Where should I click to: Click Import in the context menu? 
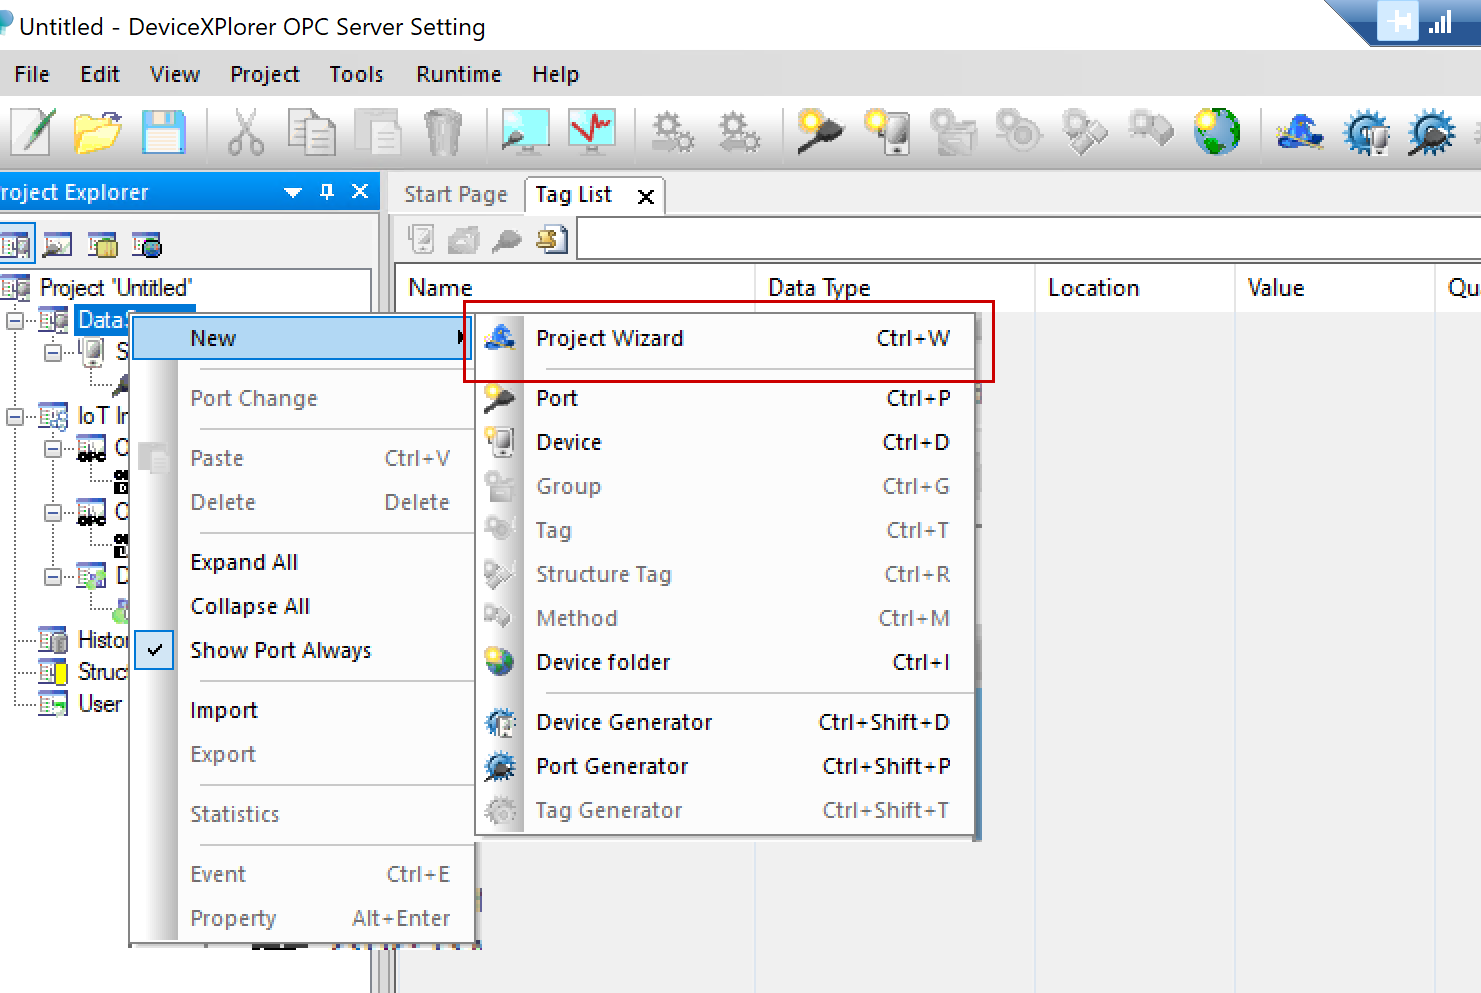(224, 710)
